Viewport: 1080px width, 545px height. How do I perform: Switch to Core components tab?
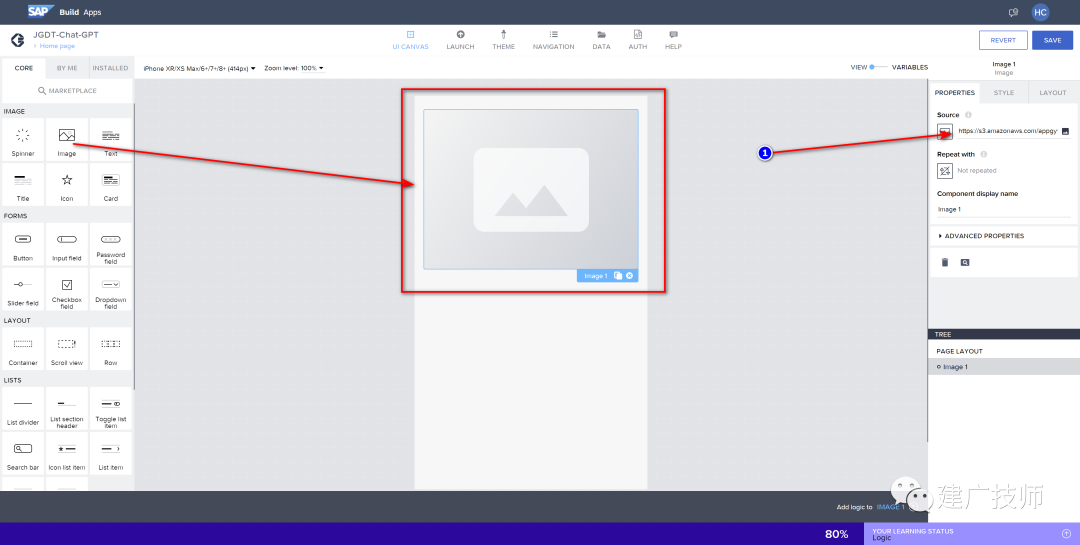click(24, 68)
